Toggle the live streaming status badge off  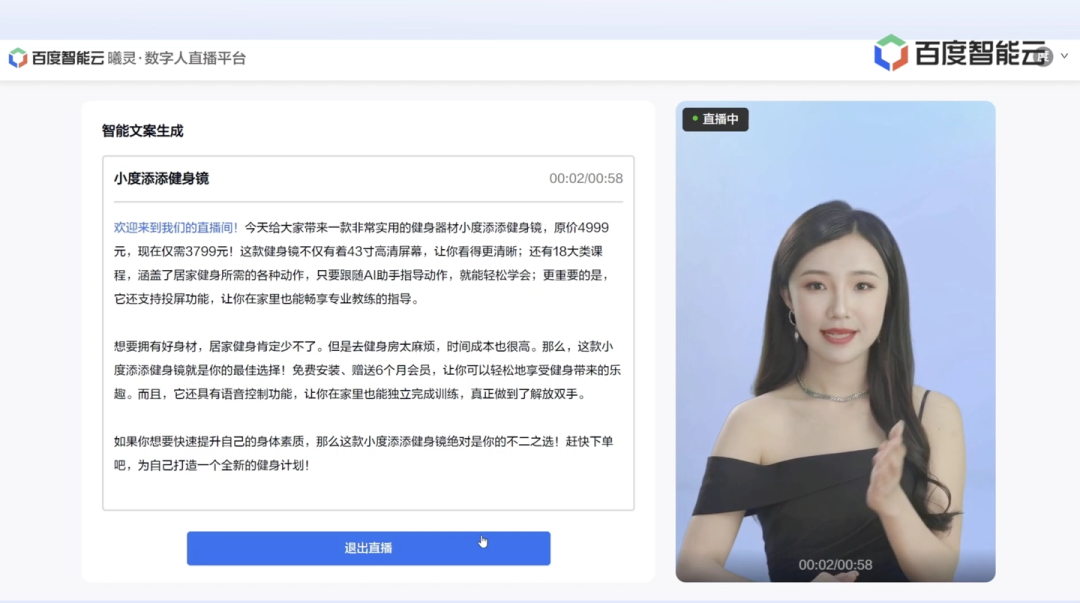click(715, 119)
